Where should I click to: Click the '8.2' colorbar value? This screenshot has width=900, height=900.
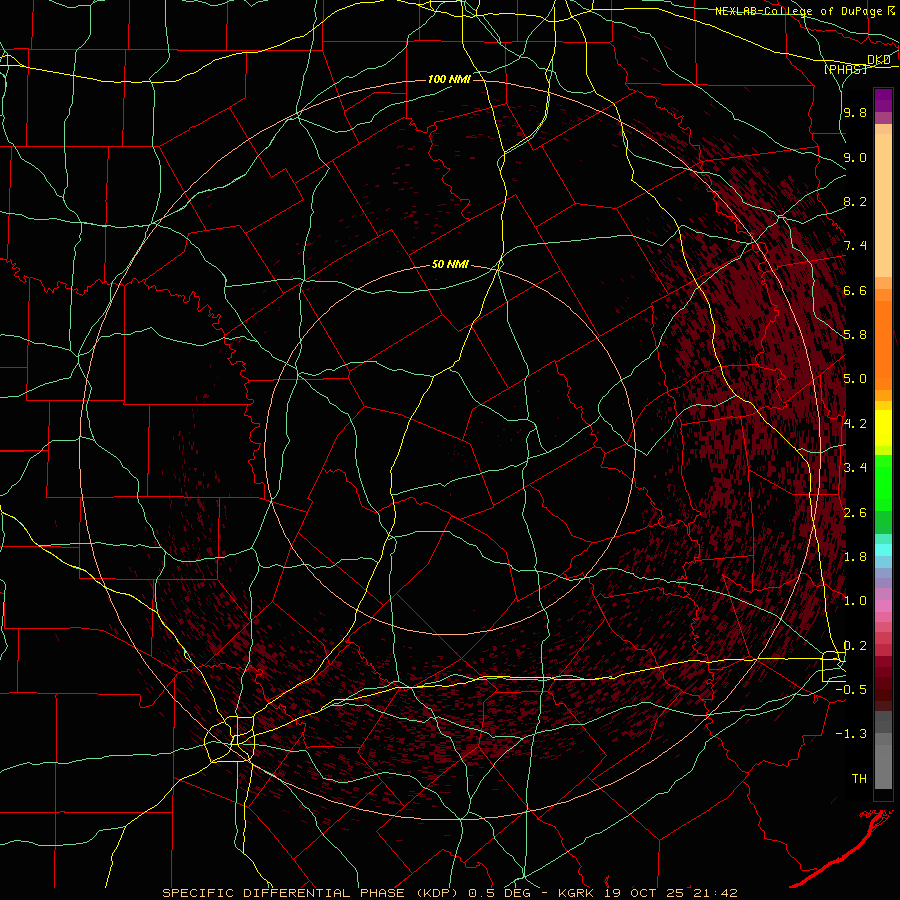(855, 201)
